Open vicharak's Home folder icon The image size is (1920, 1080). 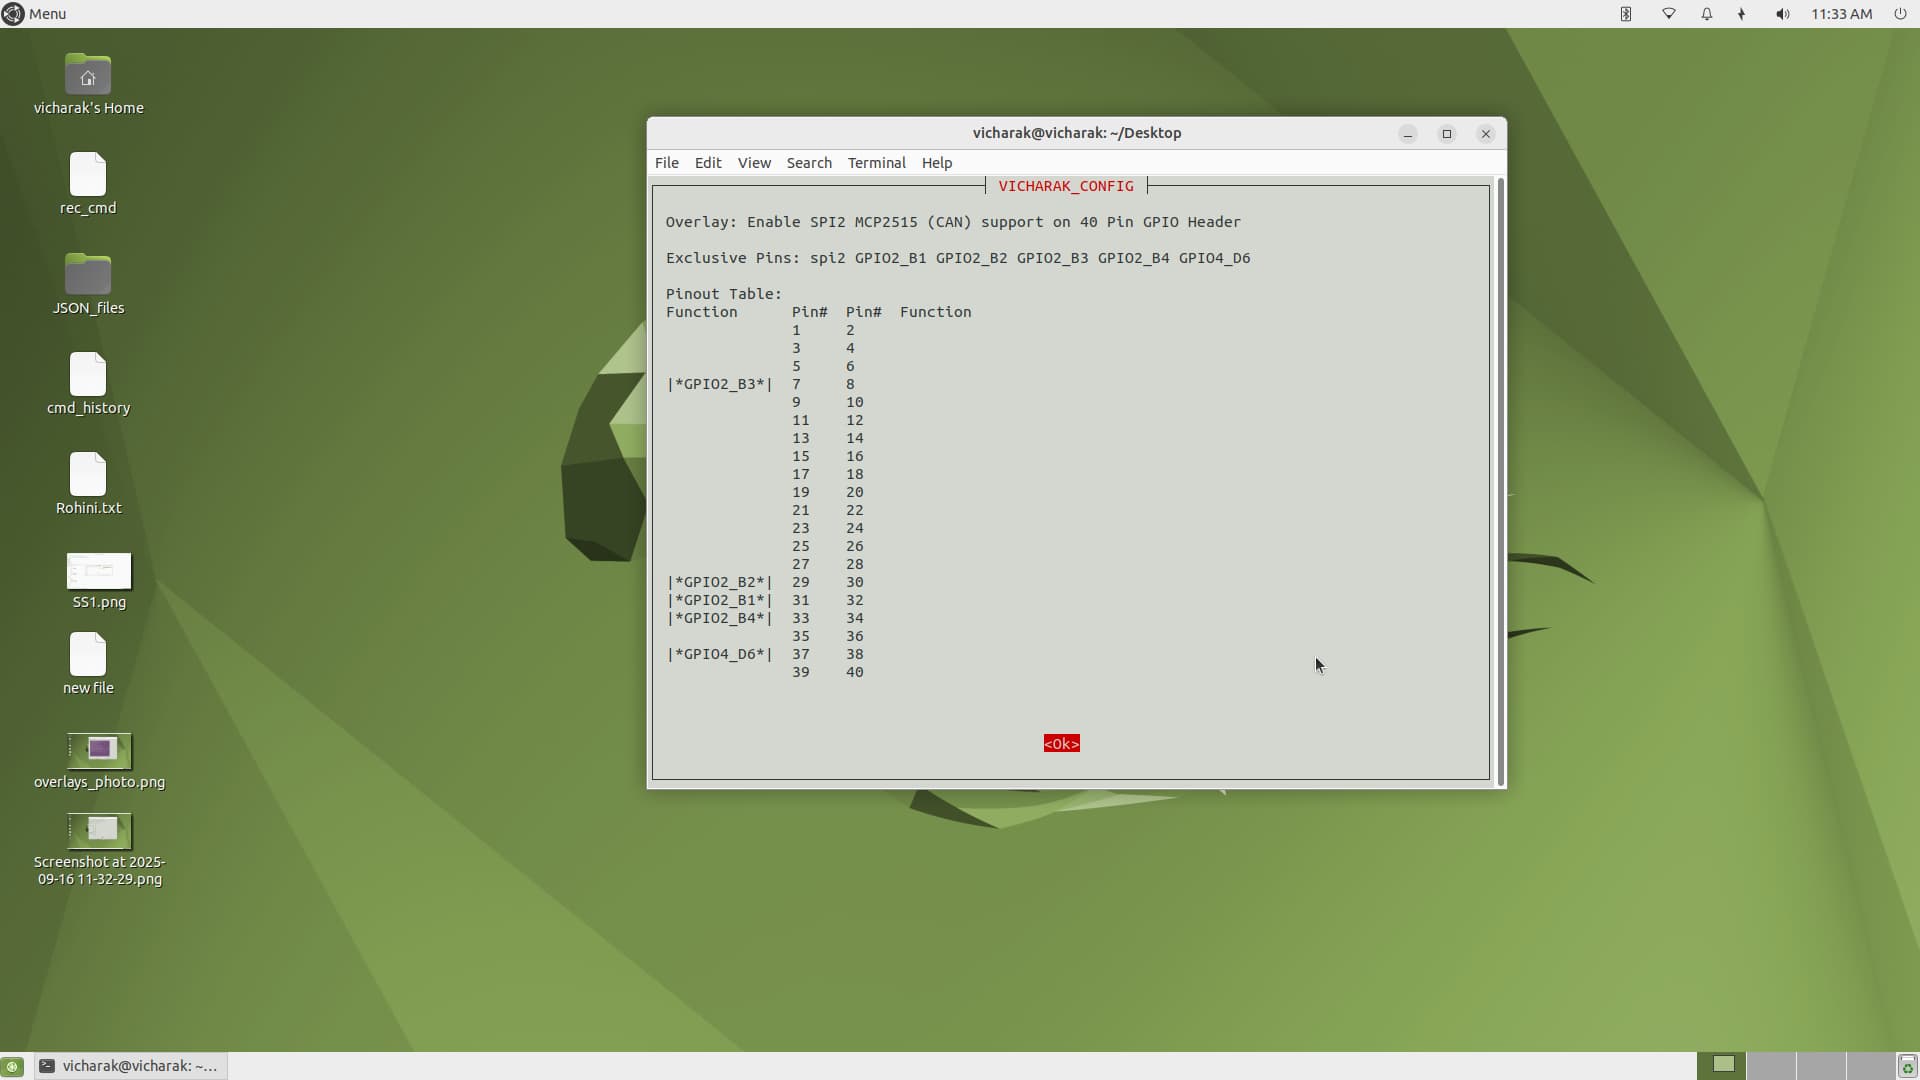88,76
